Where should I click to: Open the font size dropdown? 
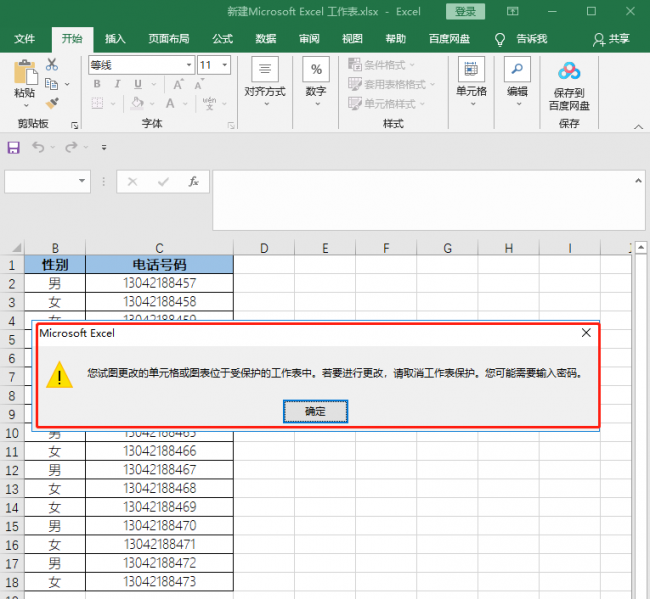click(x=225, y=65)
